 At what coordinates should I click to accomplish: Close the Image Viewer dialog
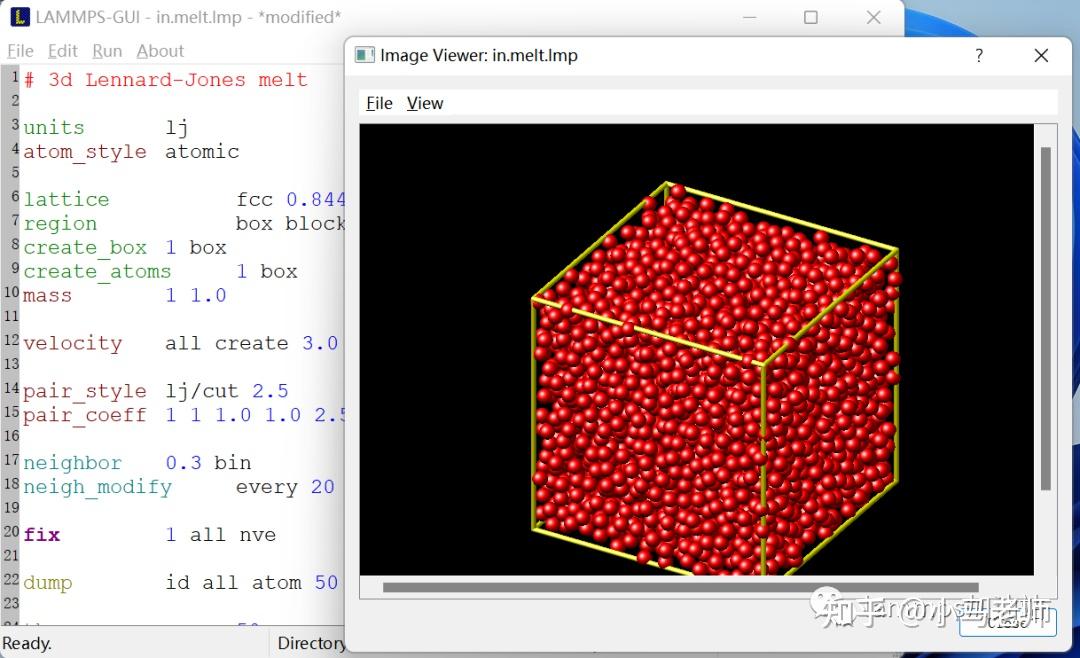pos(1041,55)
